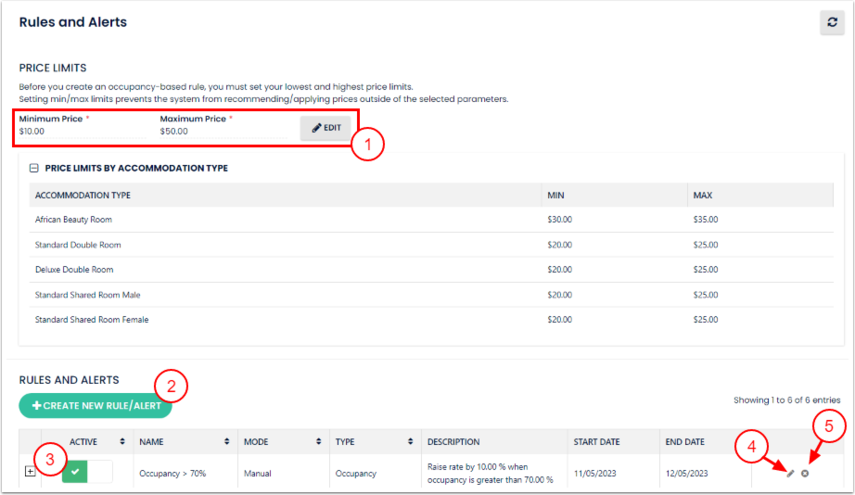The height and width of the screenshot is (495, 855).
Task: Toggle the Active switch for Occupancy > 70%
Action: pos(87,472)
